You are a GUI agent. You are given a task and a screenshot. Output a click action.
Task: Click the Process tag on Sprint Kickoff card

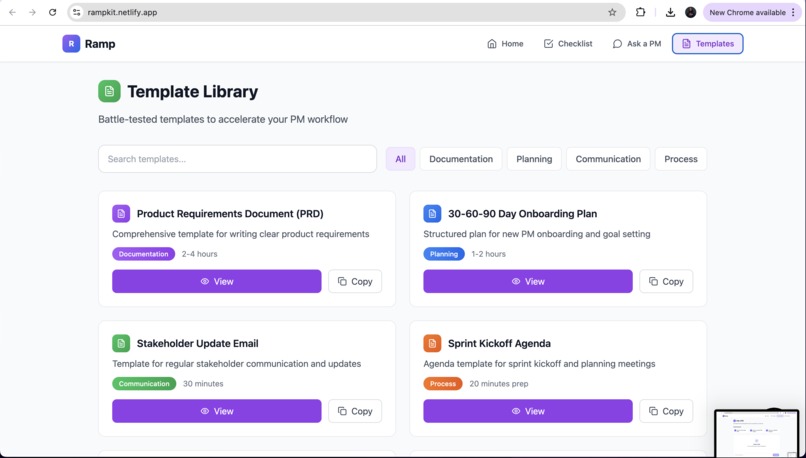point(443,383)
